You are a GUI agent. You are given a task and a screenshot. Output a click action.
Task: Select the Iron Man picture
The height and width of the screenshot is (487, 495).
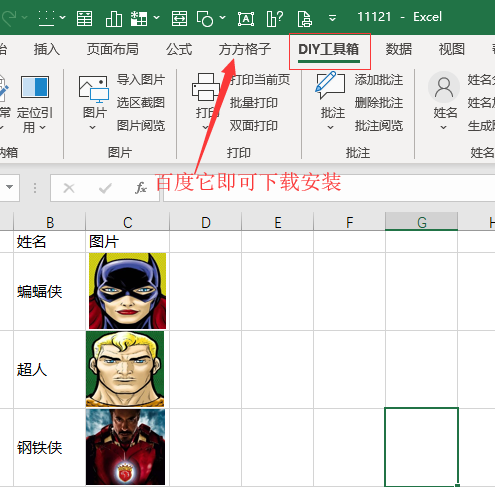tap(125, 447)
